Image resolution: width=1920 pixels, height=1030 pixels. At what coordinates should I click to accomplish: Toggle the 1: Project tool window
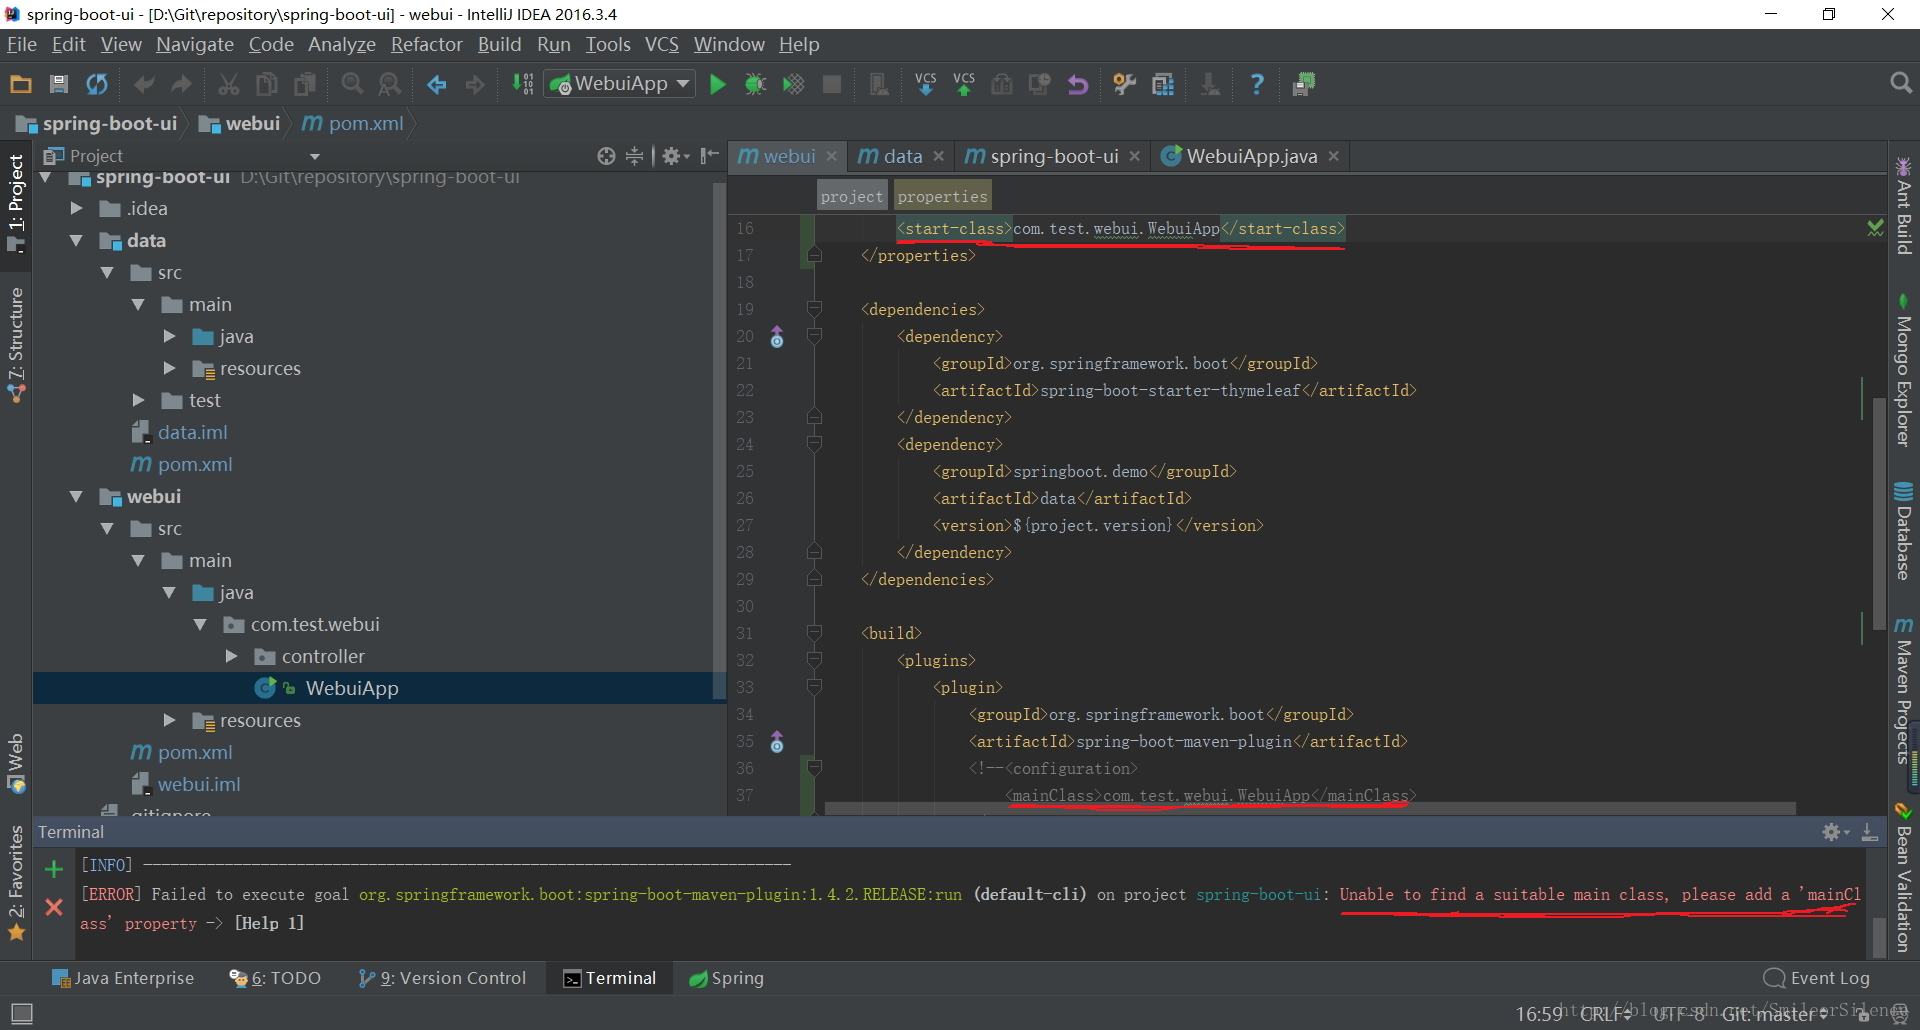[x=16, y=204]
